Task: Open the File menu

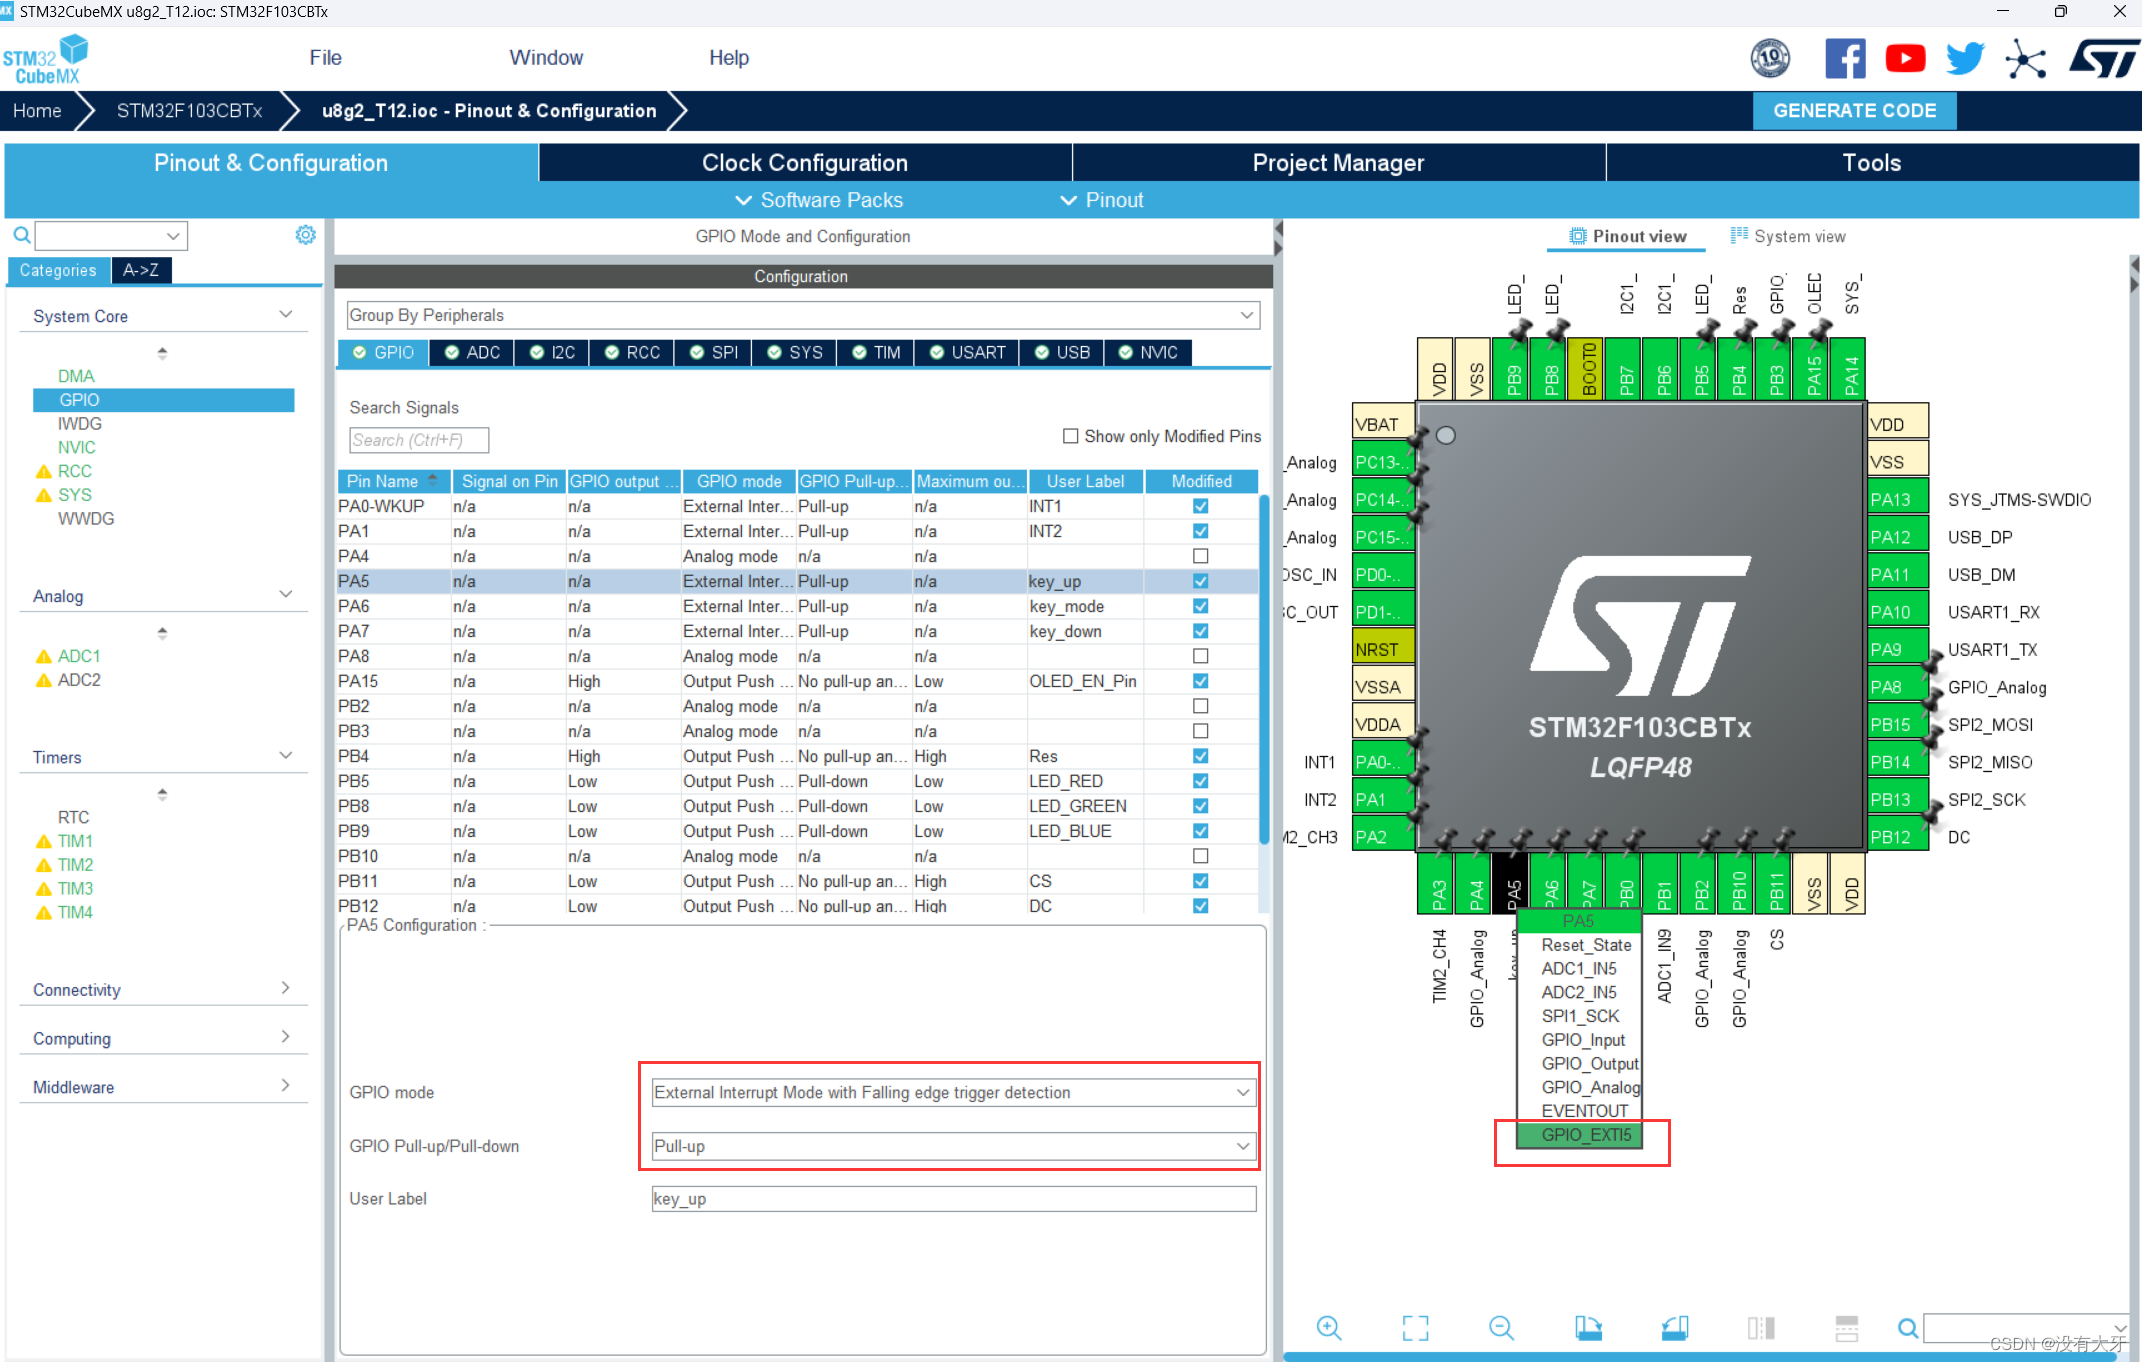Action: (x=325, y=58)
